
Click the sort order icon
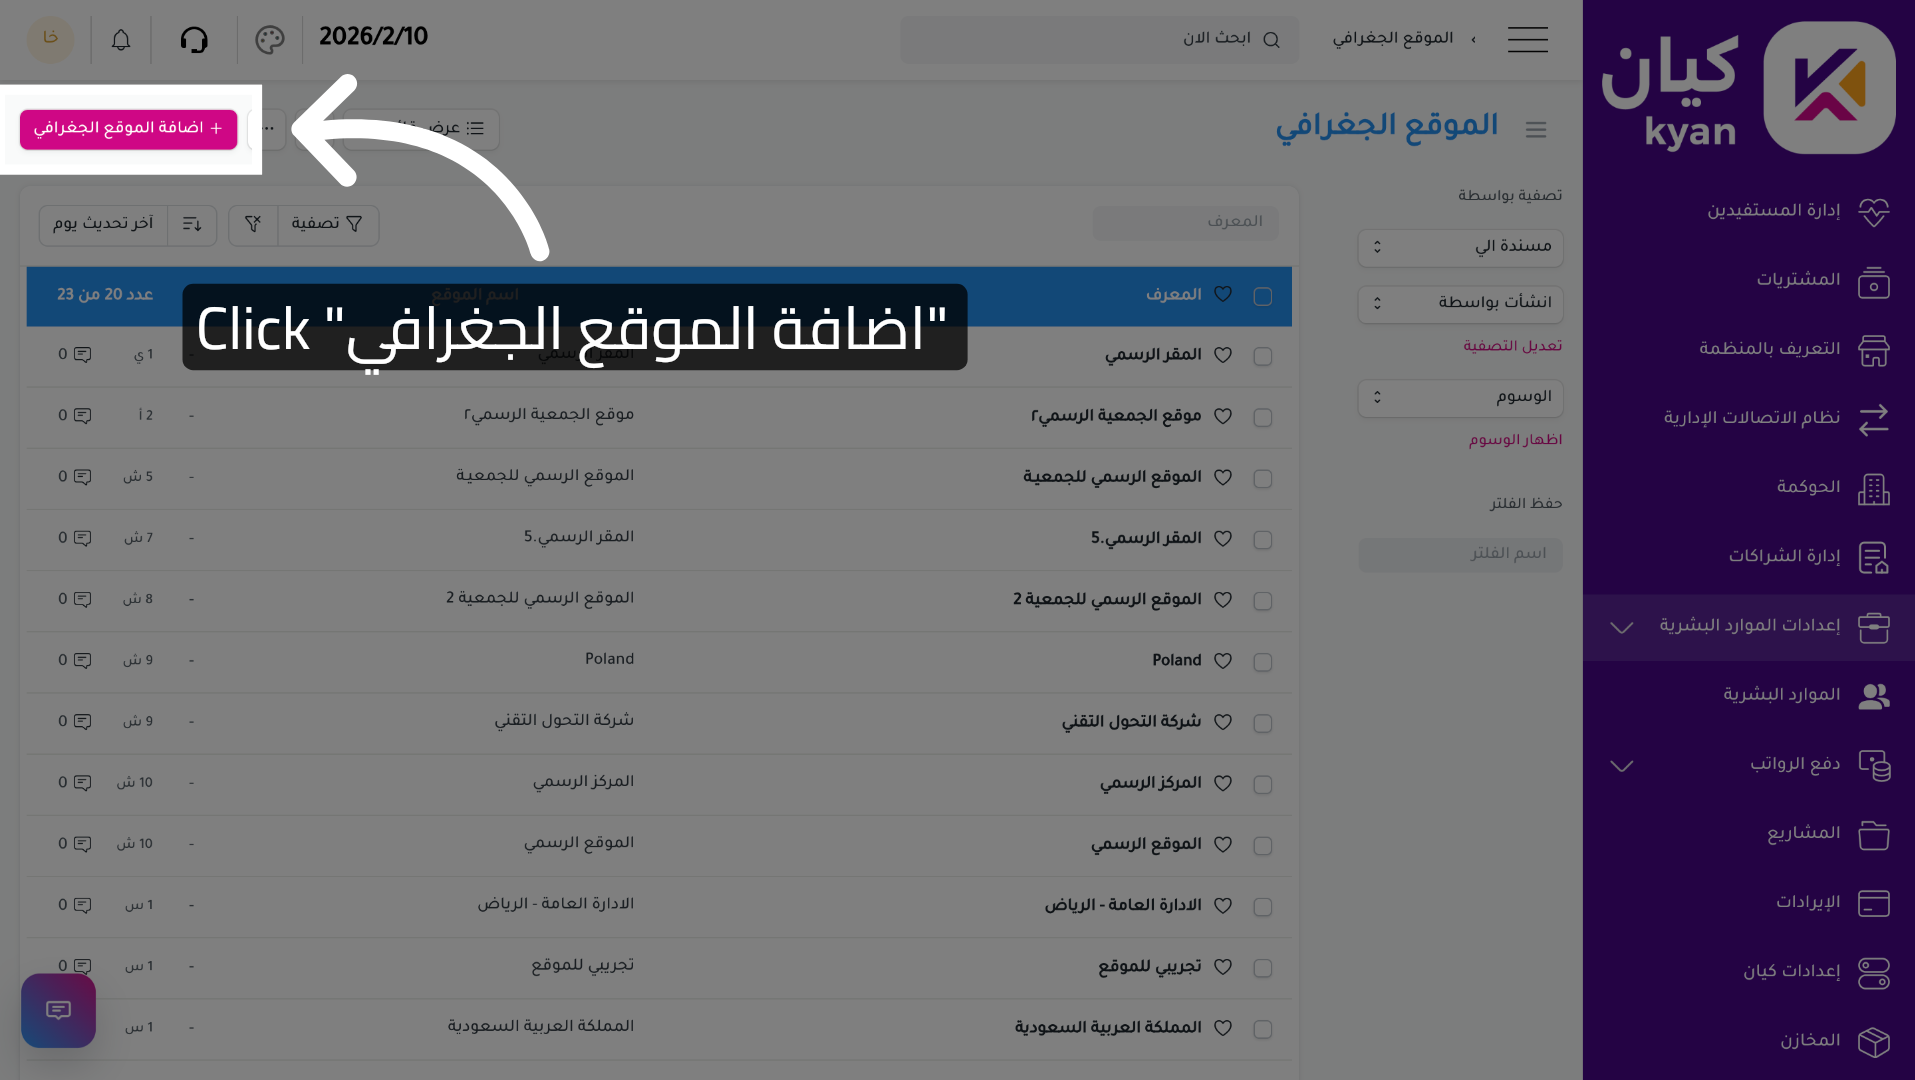pyautogui.click(x=192, y=224)
